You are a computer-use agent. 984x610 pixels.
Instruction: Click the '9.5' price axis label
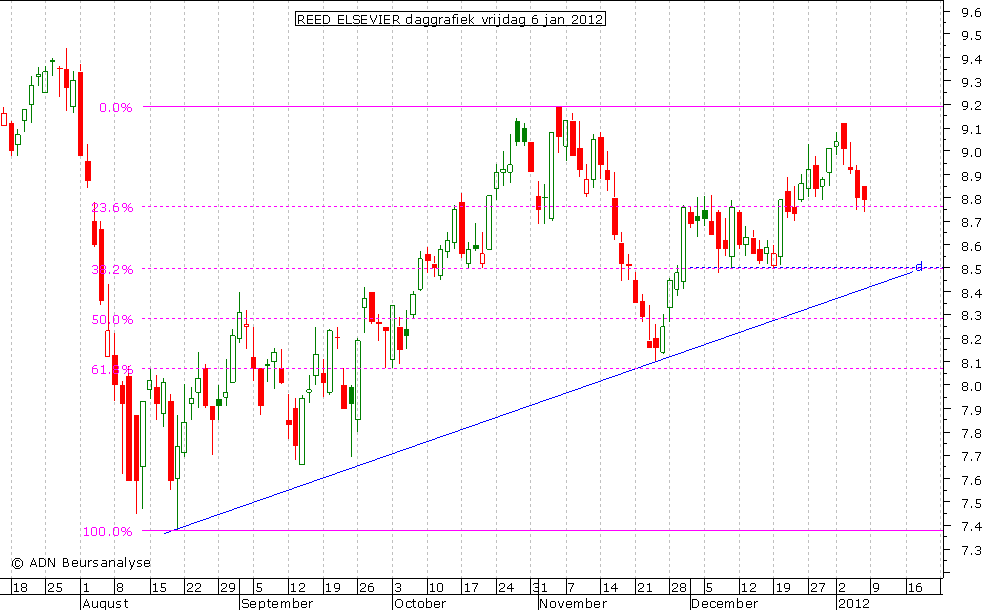971,36
